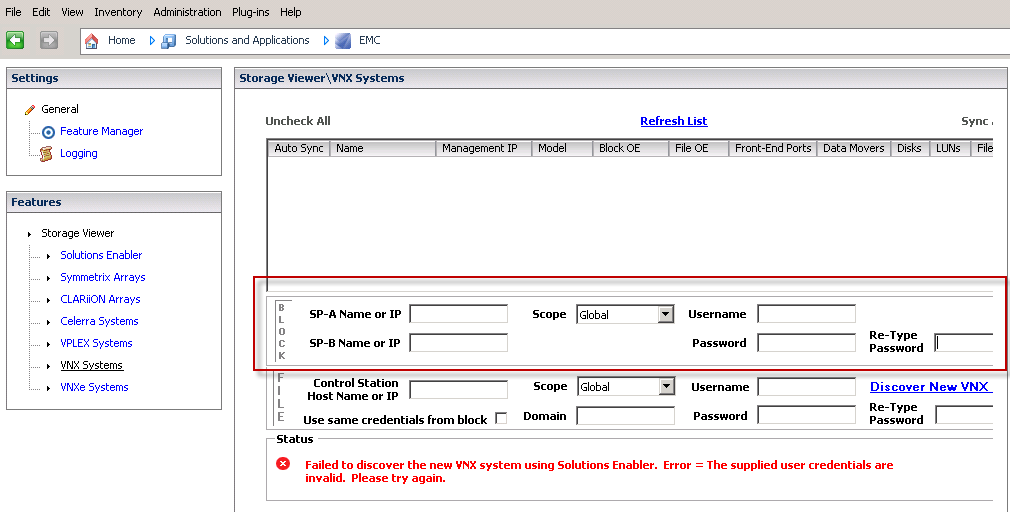
Task: Click the Block OE column header
Action: (x=631, y=148)
